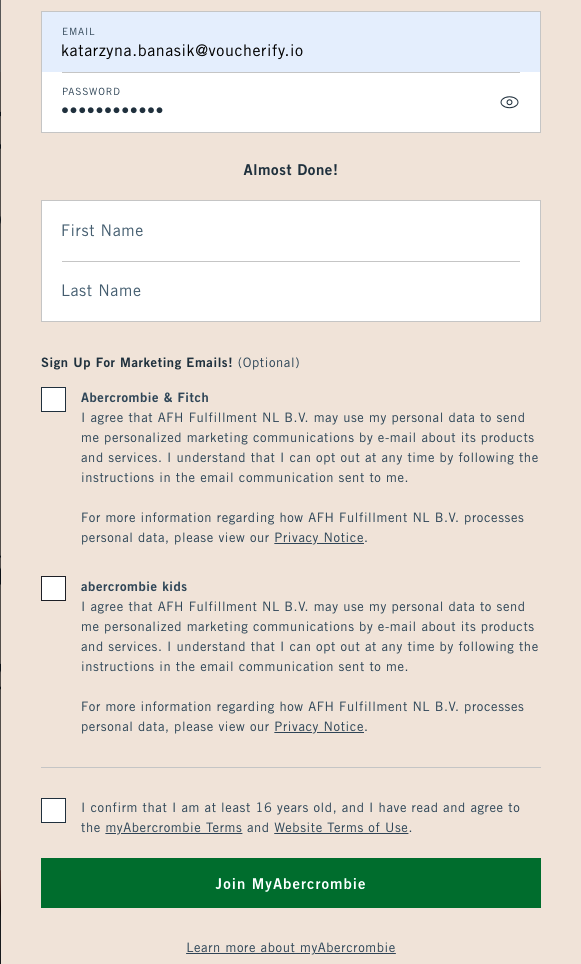
Task: Click the Almost Done! heading
Action: coord(291,170)
